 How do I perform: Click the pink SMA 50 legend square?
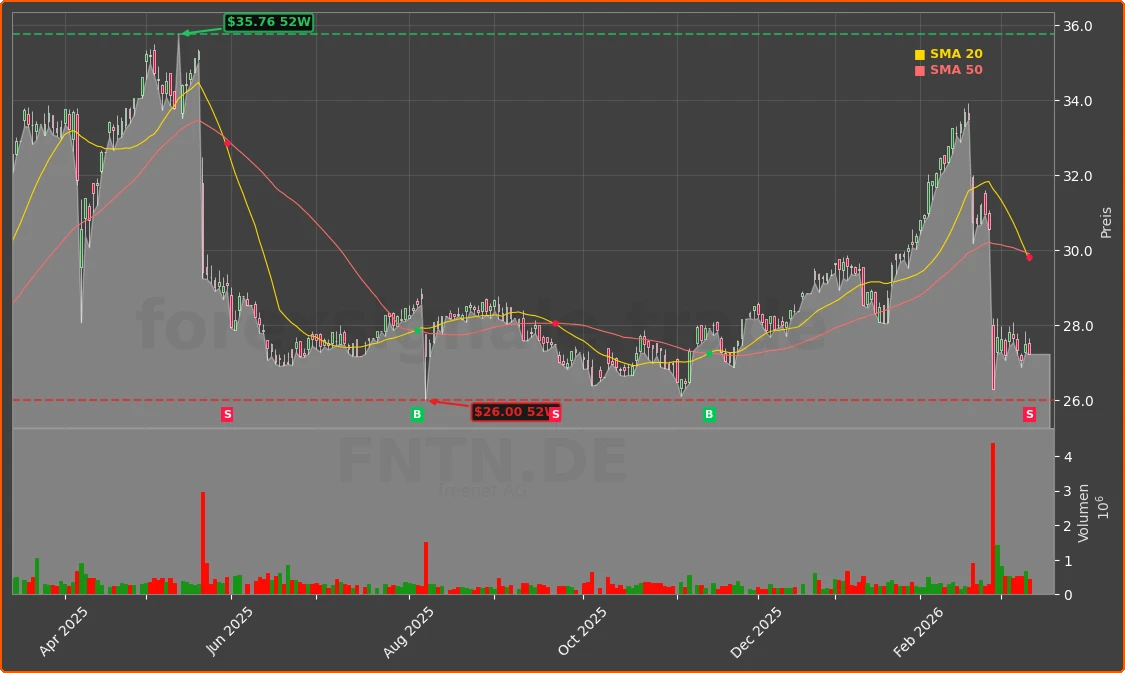pos(918,69)
